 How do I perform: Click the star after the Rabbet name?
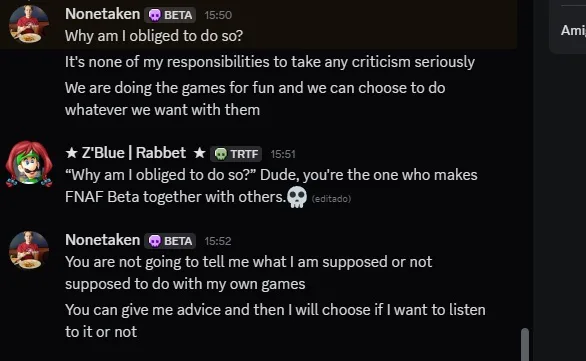coord(200,153)
